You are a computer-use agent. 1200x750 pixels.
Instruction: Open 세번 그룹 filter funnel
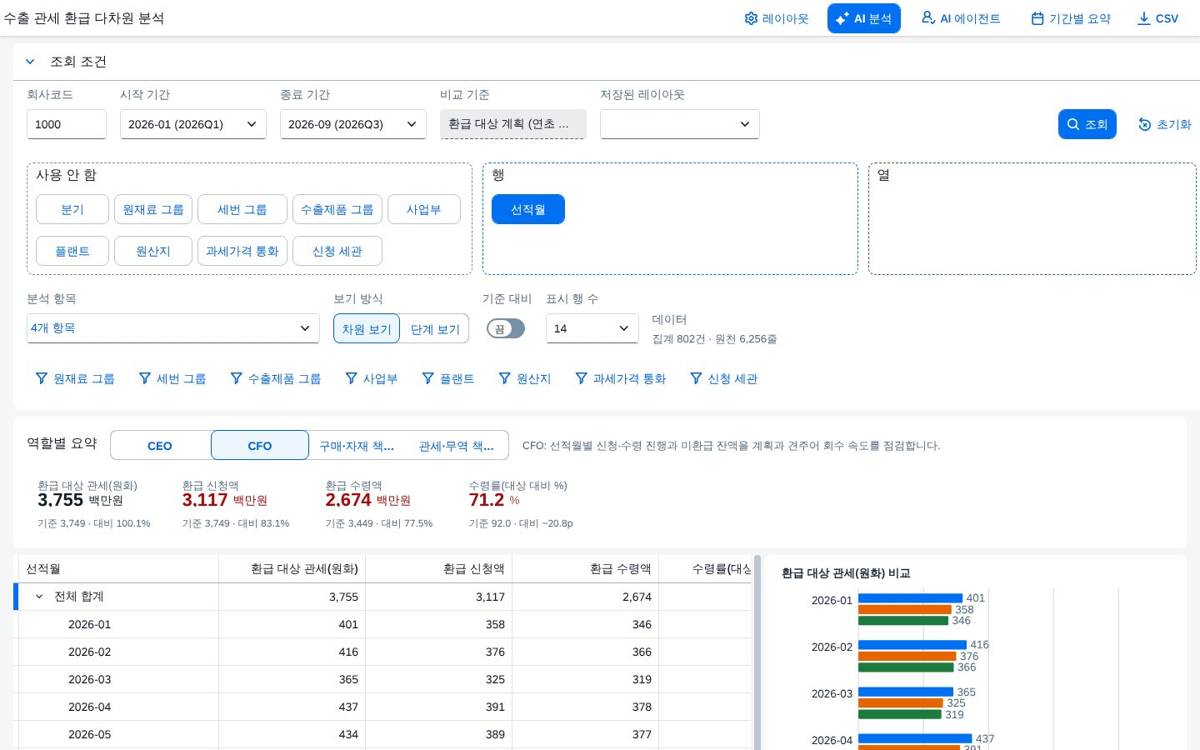[x=172, y=379]
